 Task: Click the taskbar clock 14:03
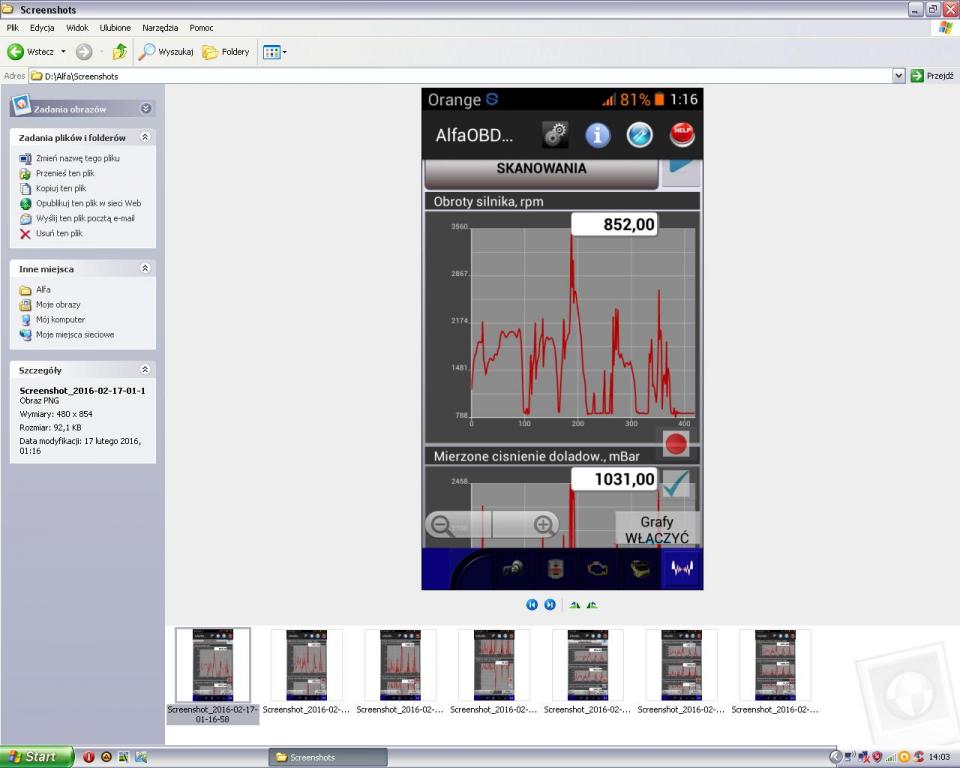click(939, 758)
